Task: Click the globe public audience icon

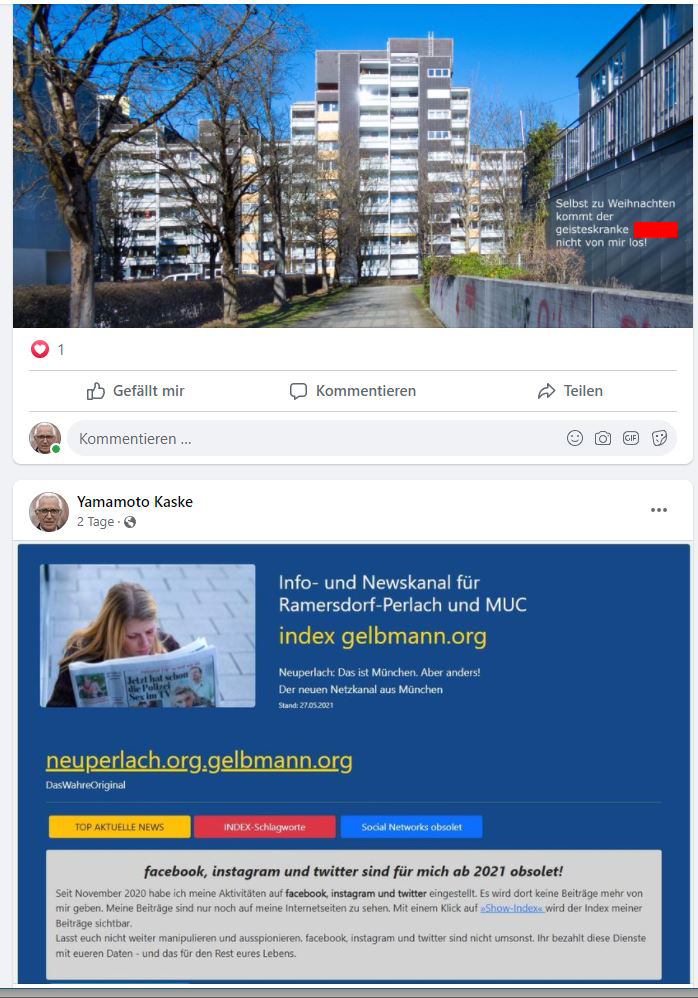Action: click(130, 522)
